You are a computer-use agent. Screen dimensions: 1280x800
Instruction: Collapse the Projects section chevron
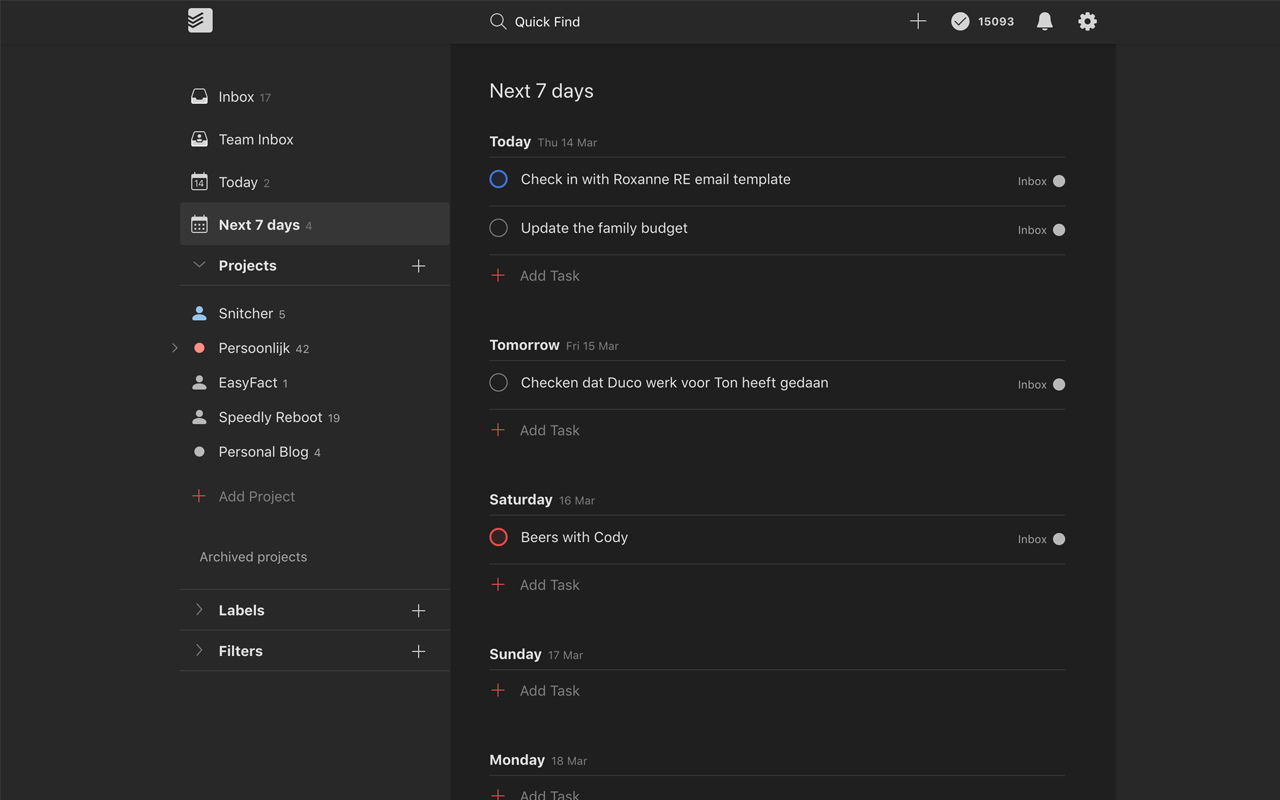tap(198, 265)
